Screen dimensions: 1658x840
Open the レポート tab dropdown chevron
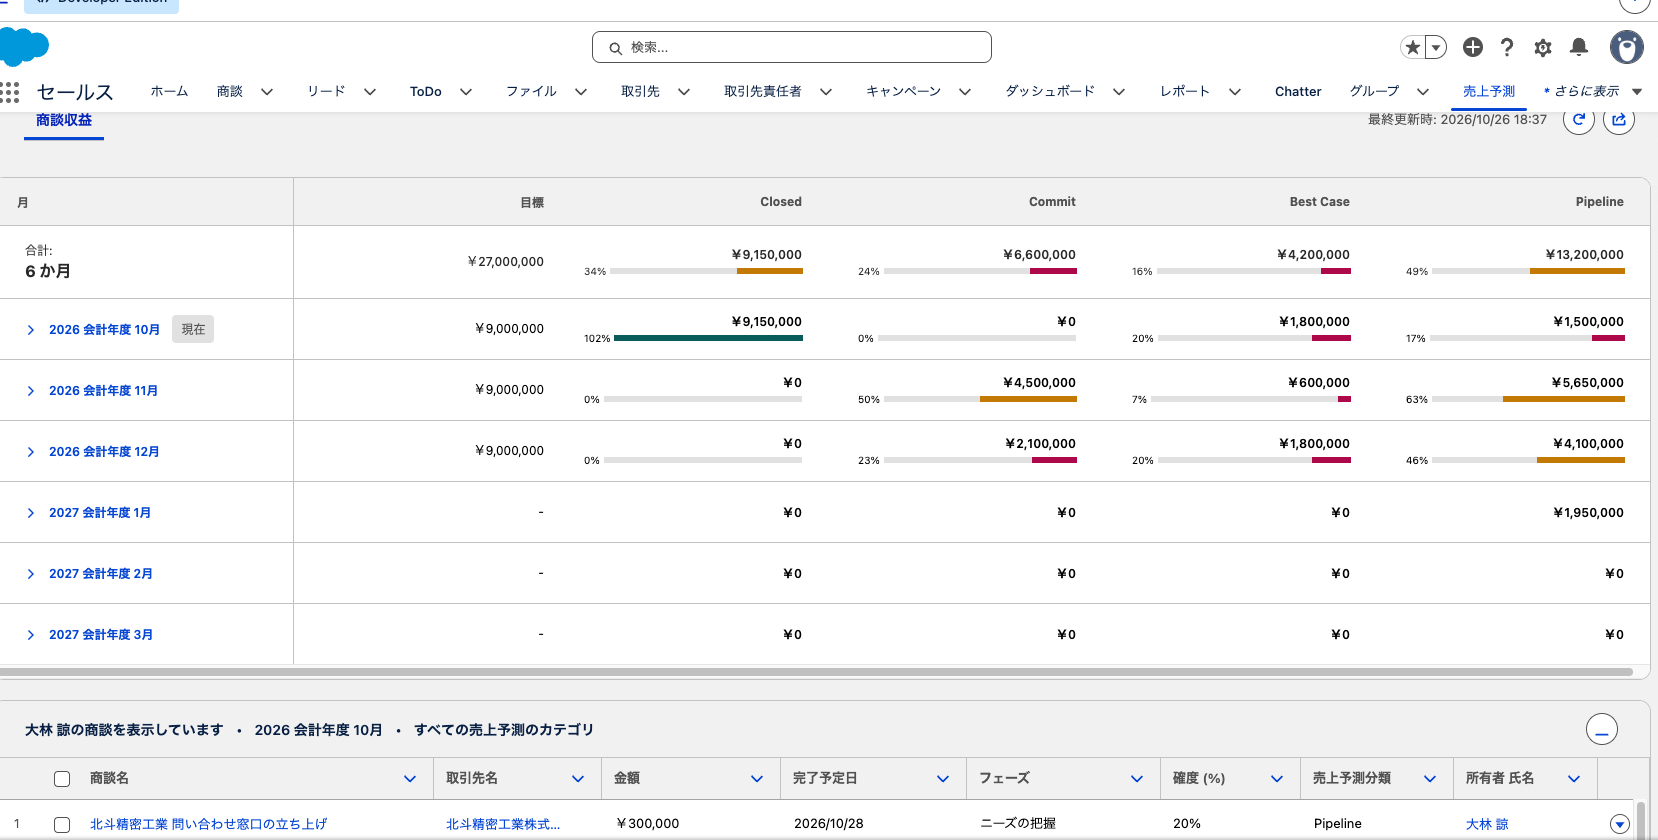(x=1235, y=92)
